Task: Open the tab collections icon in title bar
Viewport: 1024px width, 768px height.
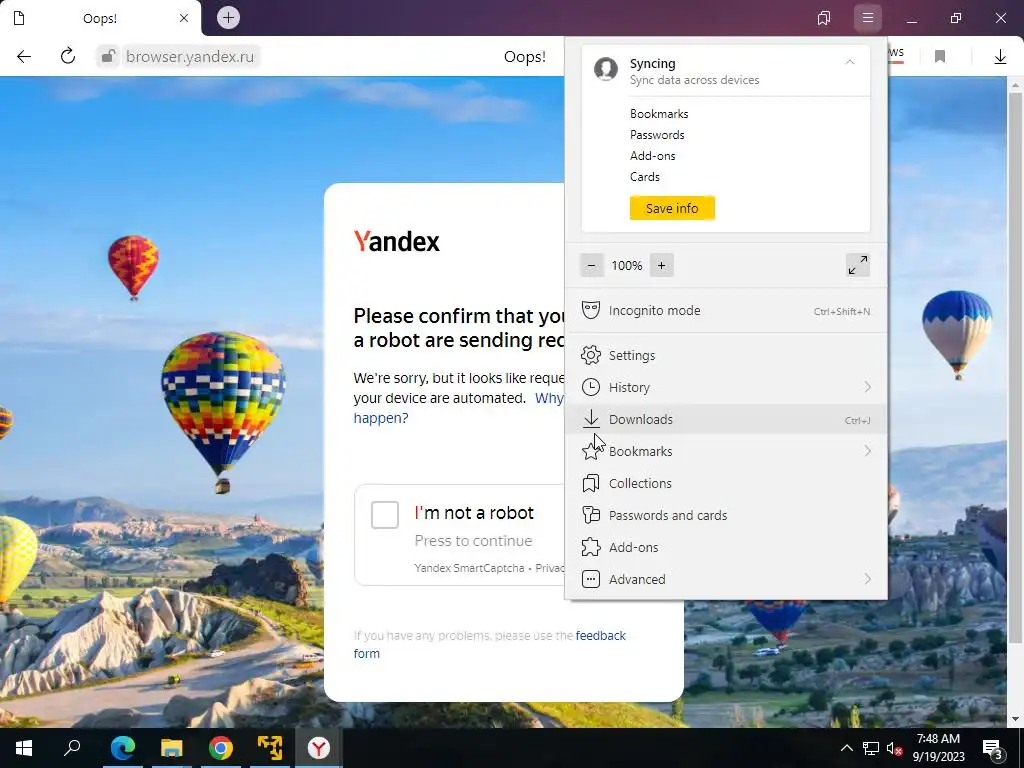Action: point(824,18)
